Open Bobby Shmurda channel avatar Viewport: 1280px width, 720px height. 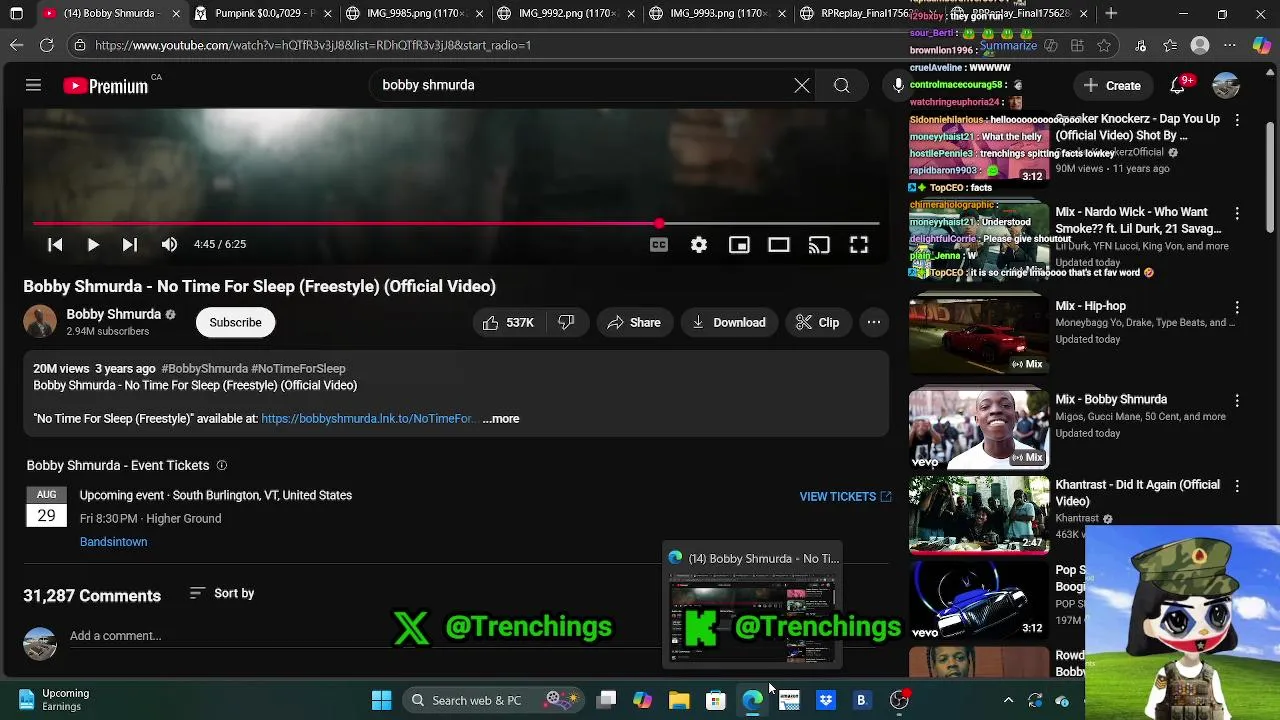coord(40,322)
